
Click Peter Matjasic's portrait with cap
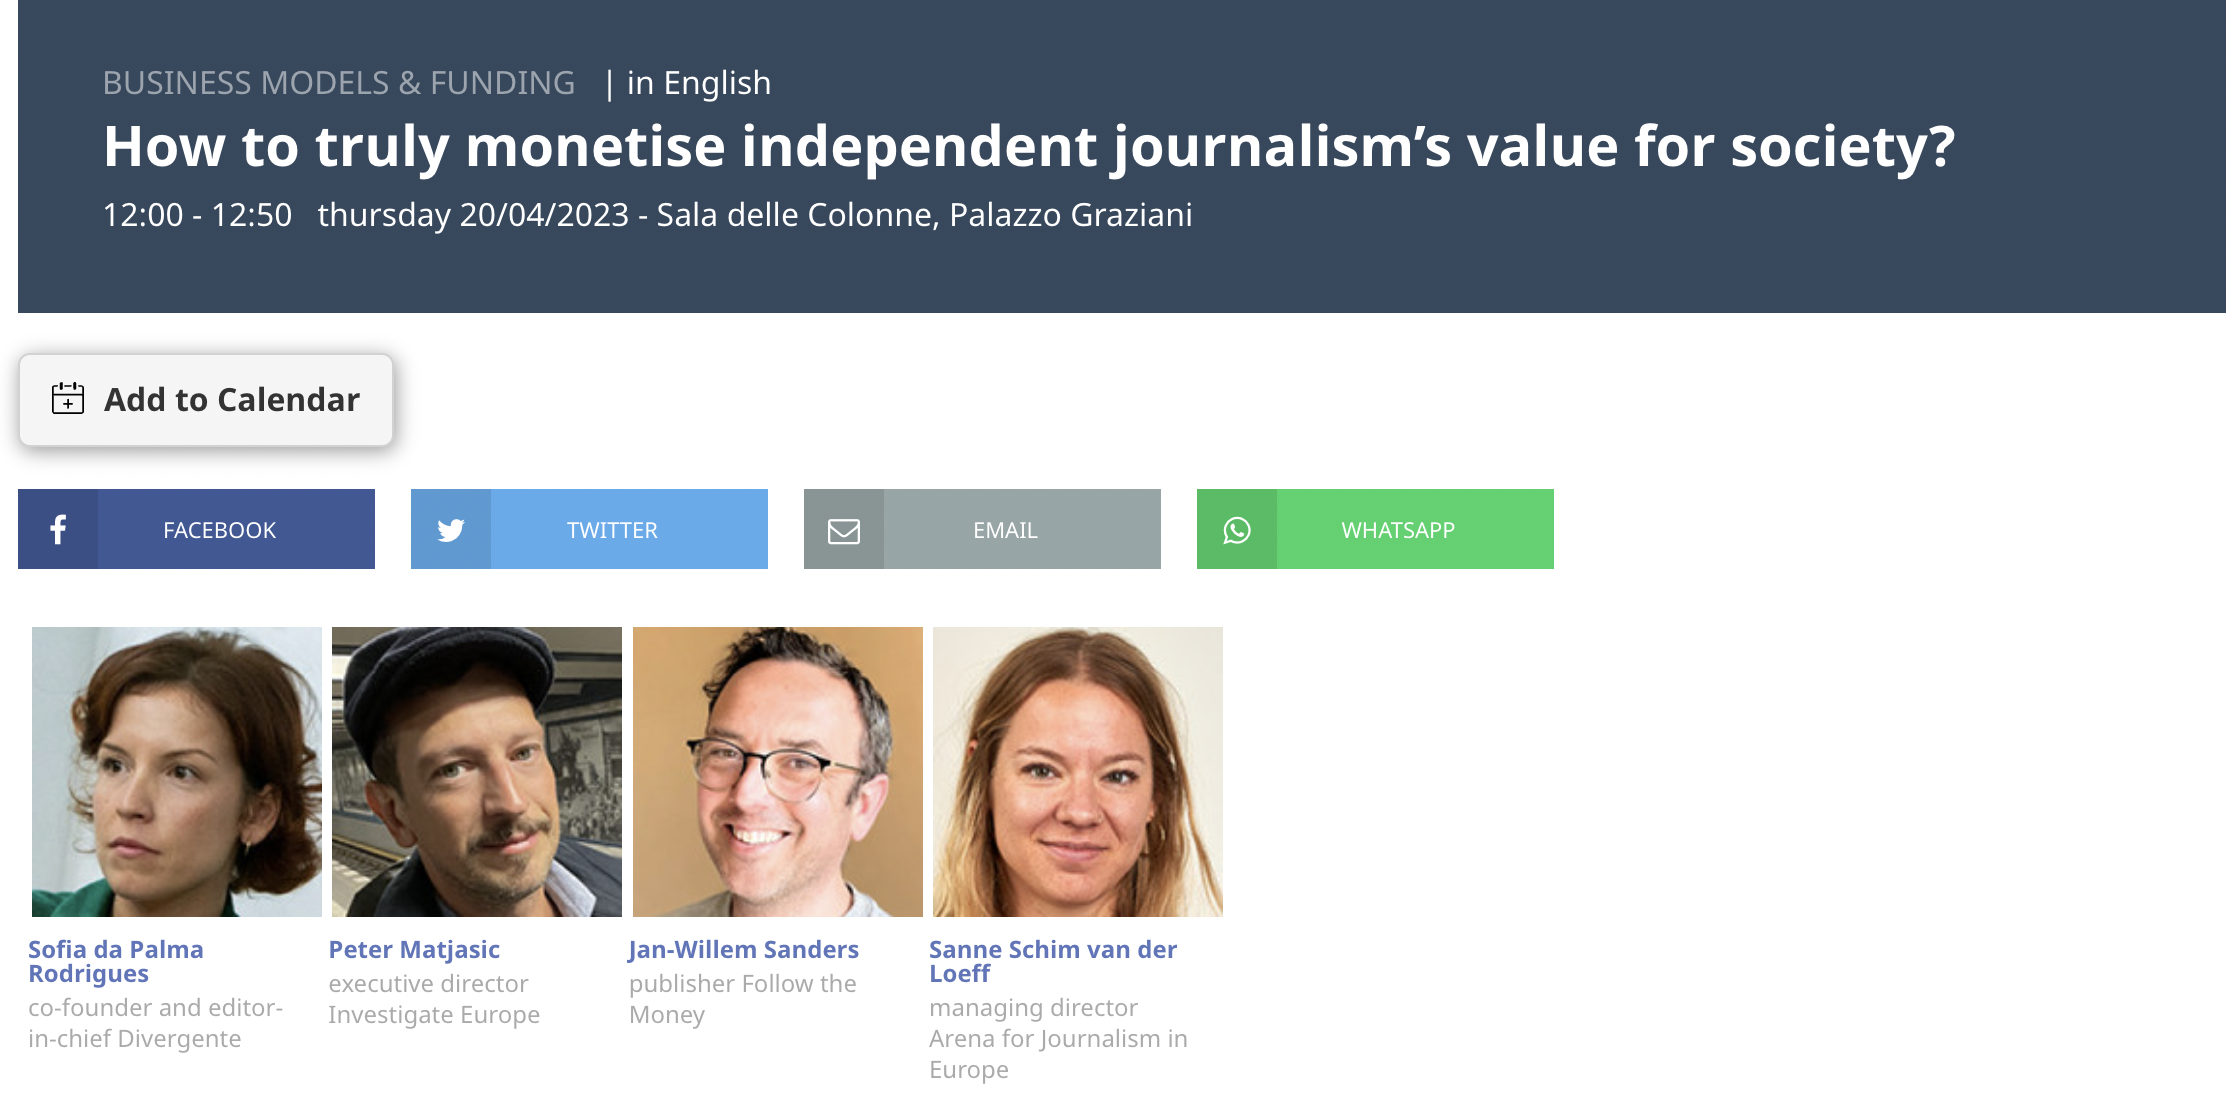click(x=477, y=772)
